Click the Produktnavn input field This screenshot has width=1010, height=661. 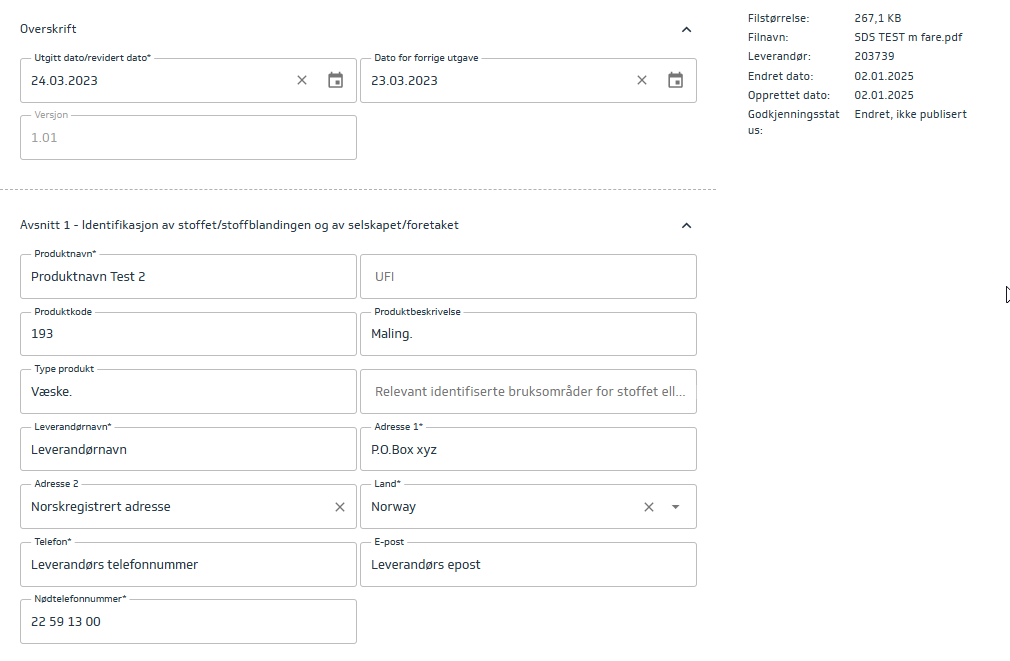pos(188,277)
